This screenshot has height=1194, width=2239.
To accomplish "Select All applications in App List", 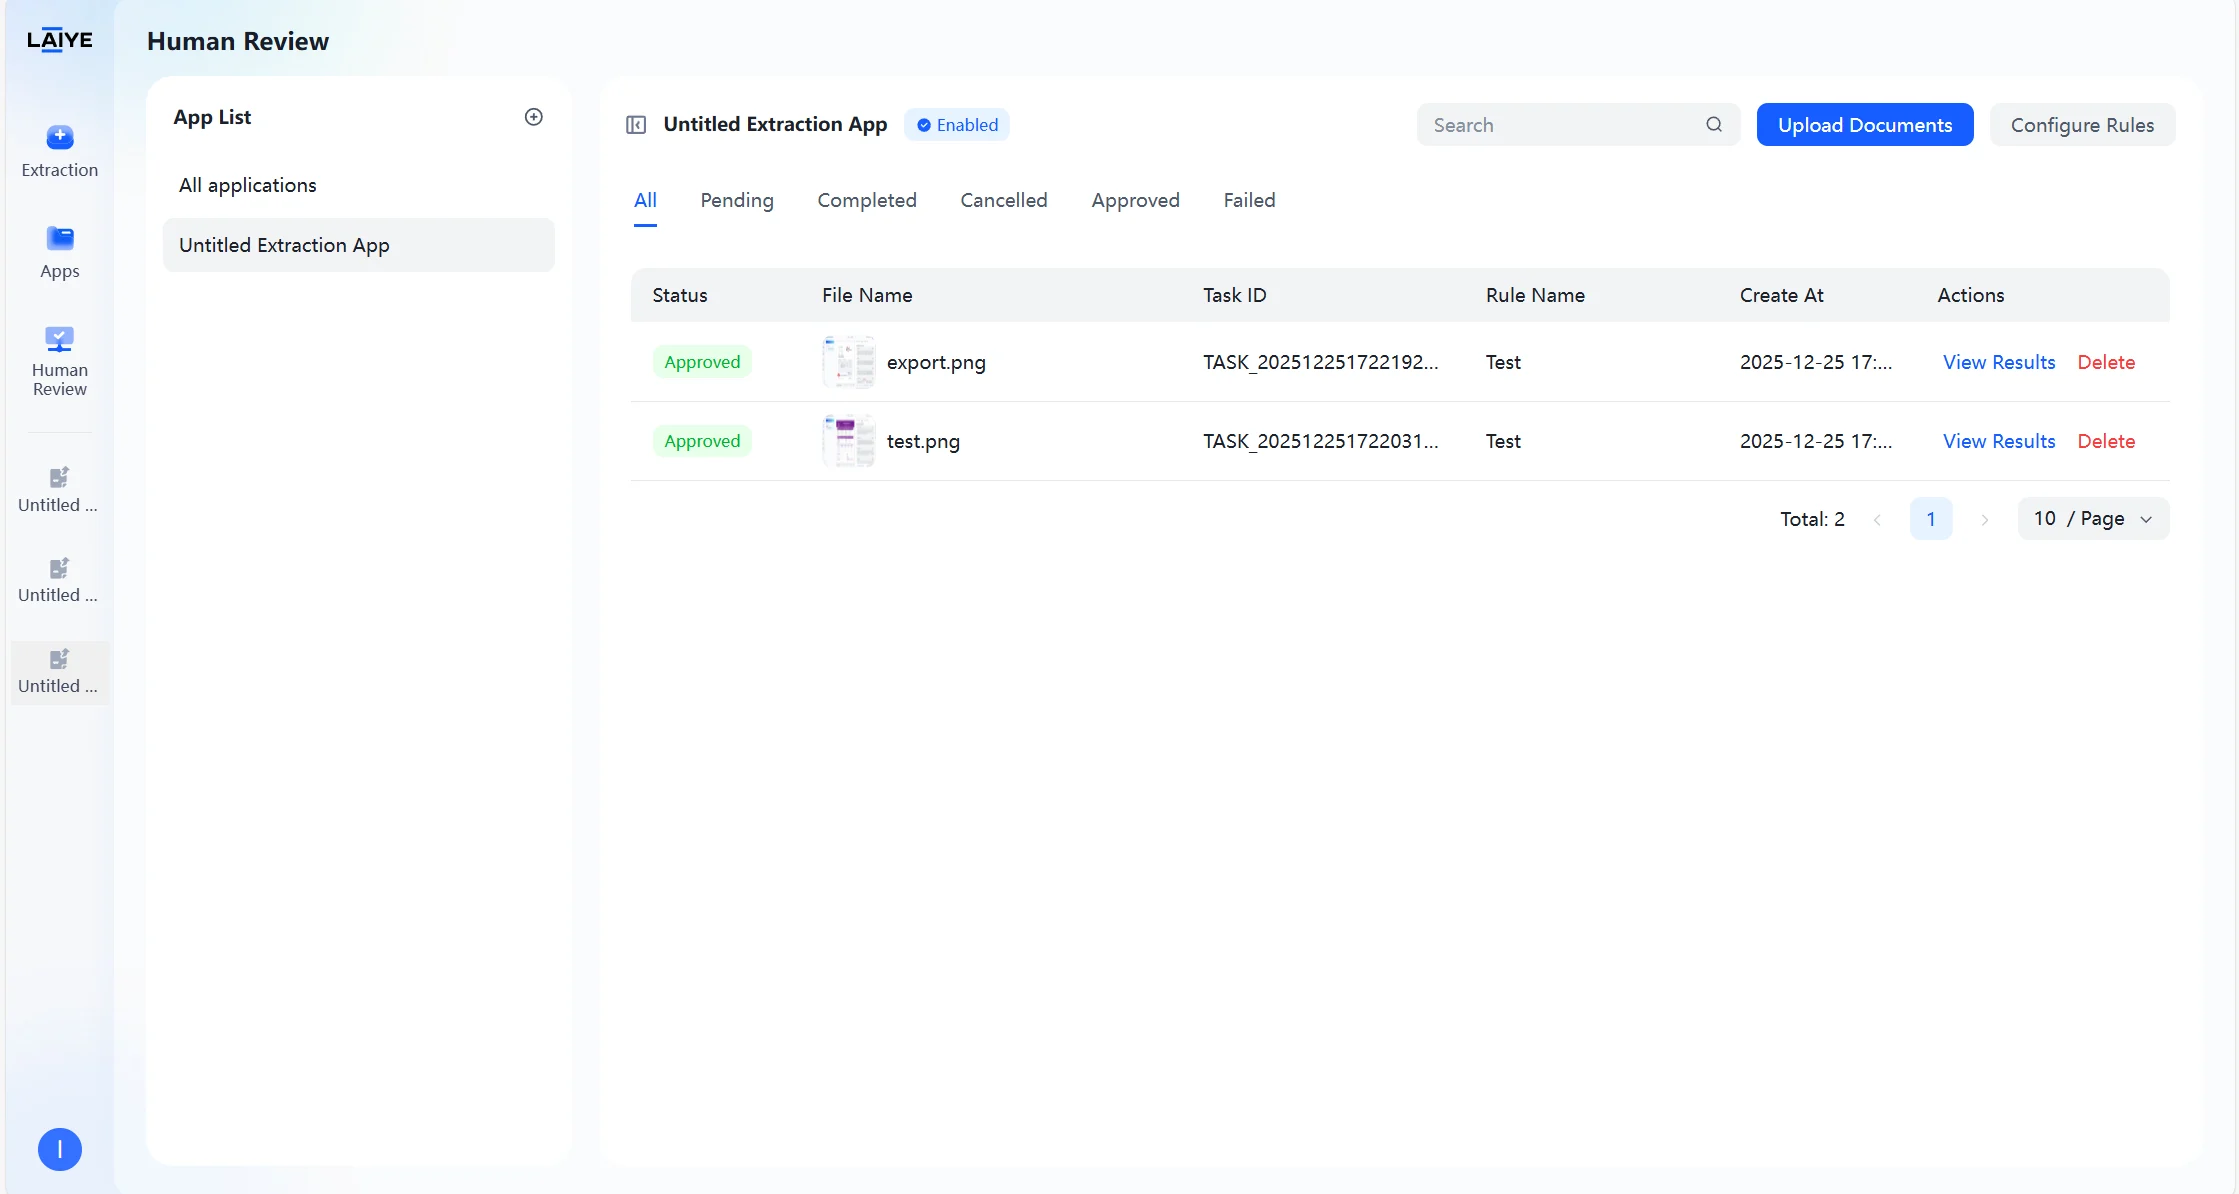I will click(x=358, y=185).
